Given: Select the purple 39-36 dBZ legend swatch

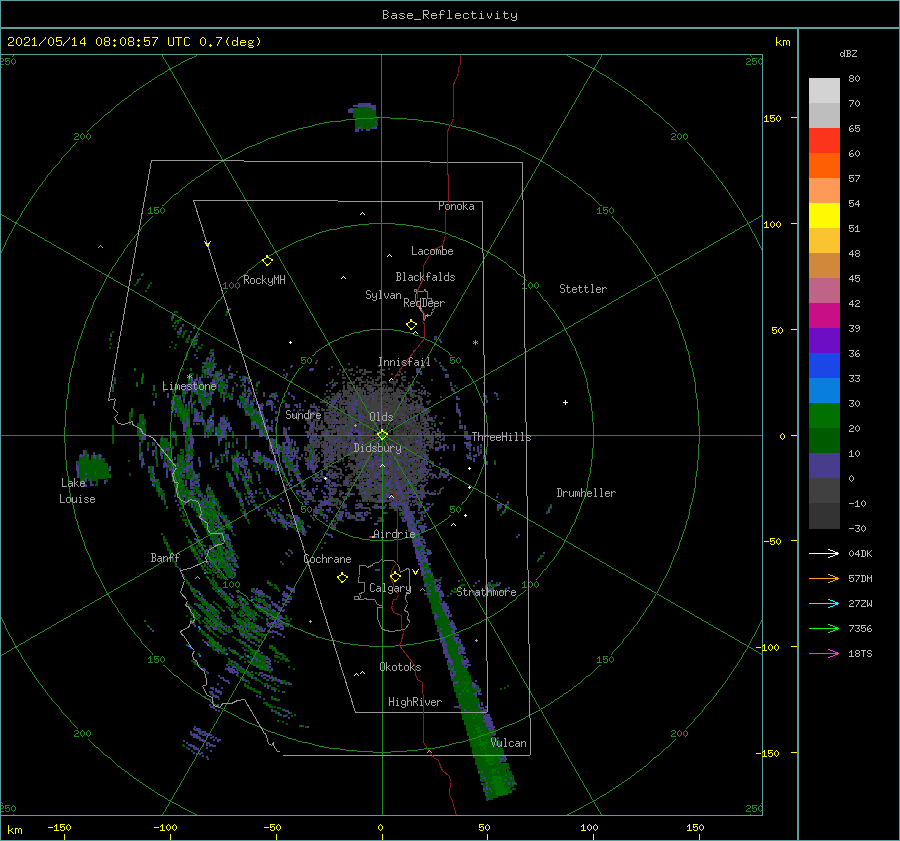Looking at the screenshot, I should [824, 341].
